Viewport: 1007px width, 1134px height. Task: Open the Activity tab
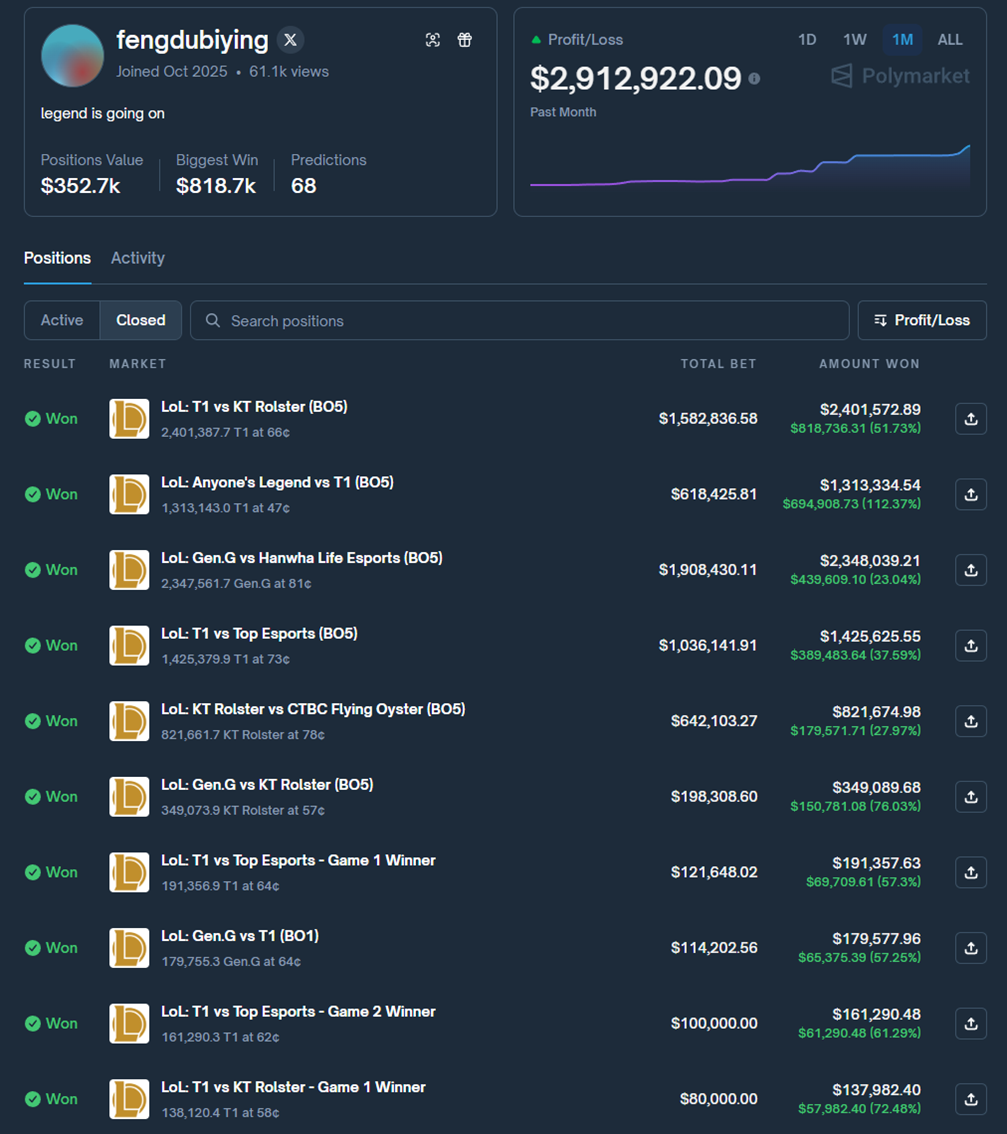[x=138, y=258]
